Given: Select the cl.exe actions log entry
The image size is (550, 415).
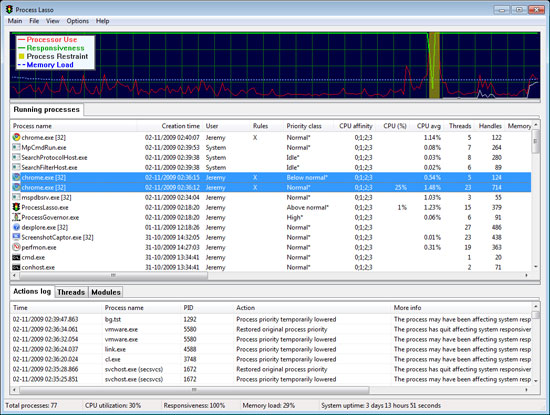Looking at the screenshot, I should click(x=271, y=359).
